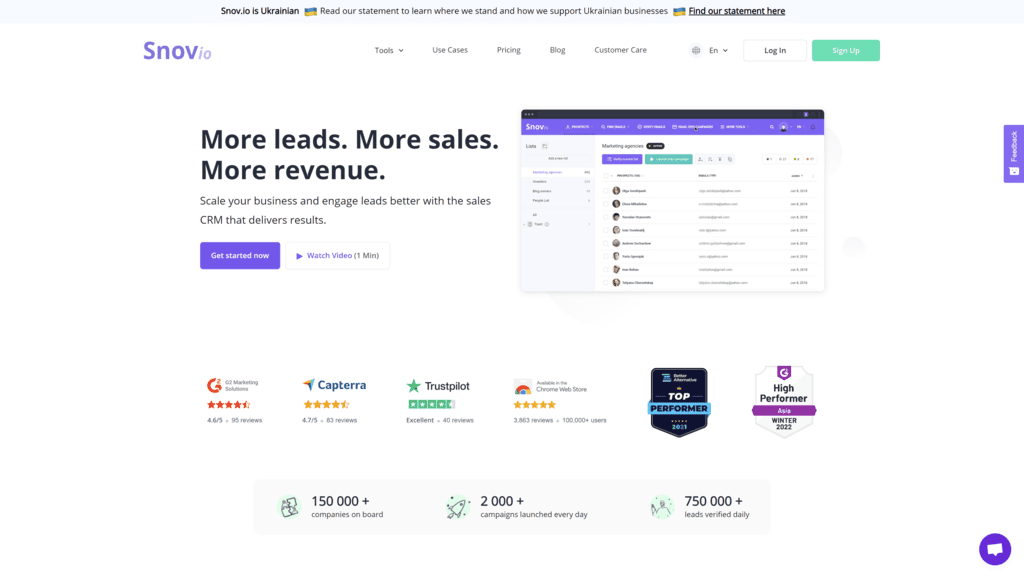Click the Watch Video (1 Min) button
Image resolution: width=1024 pixels, height=576 pixels.
tap(338, 255)
